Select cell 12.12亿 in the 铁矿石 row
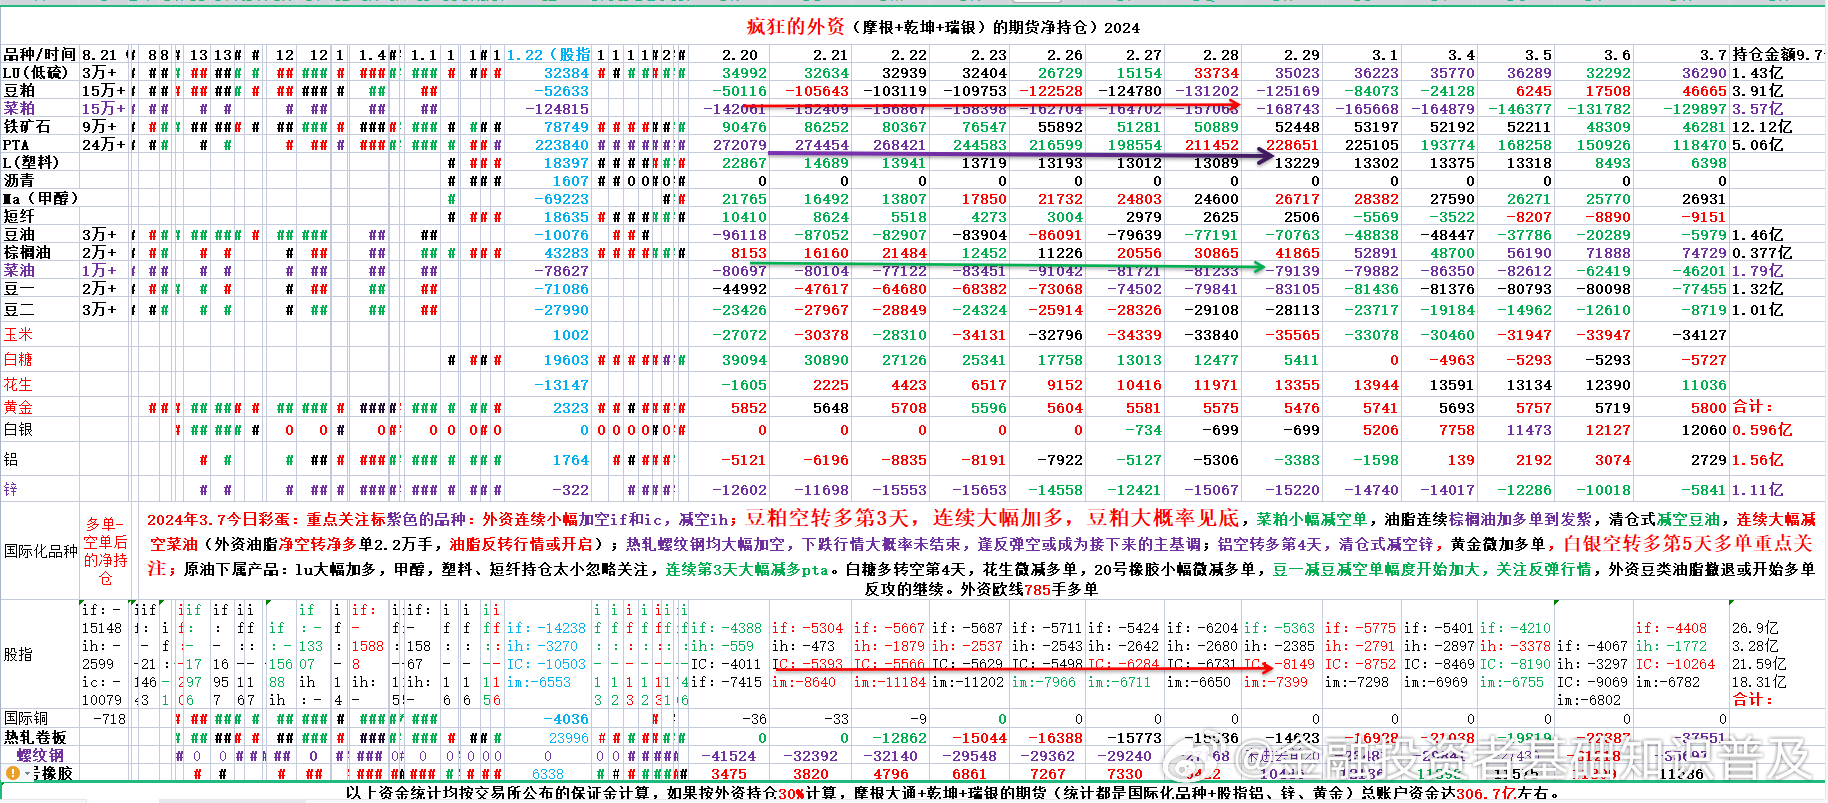This screenshot has width=1828, height=803. tap(1762, 127)
